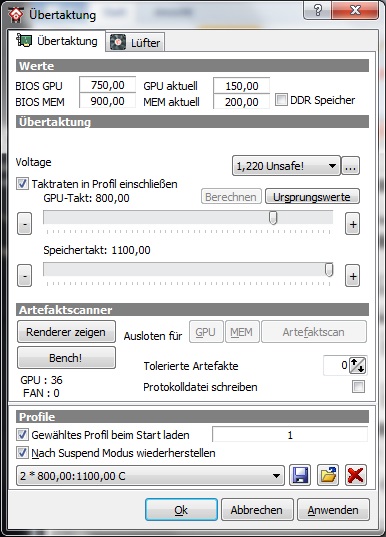Click Renderer zeigen button
Image resolution: width=386 pixels, height=537 pixels.
(x=66, y=332)
